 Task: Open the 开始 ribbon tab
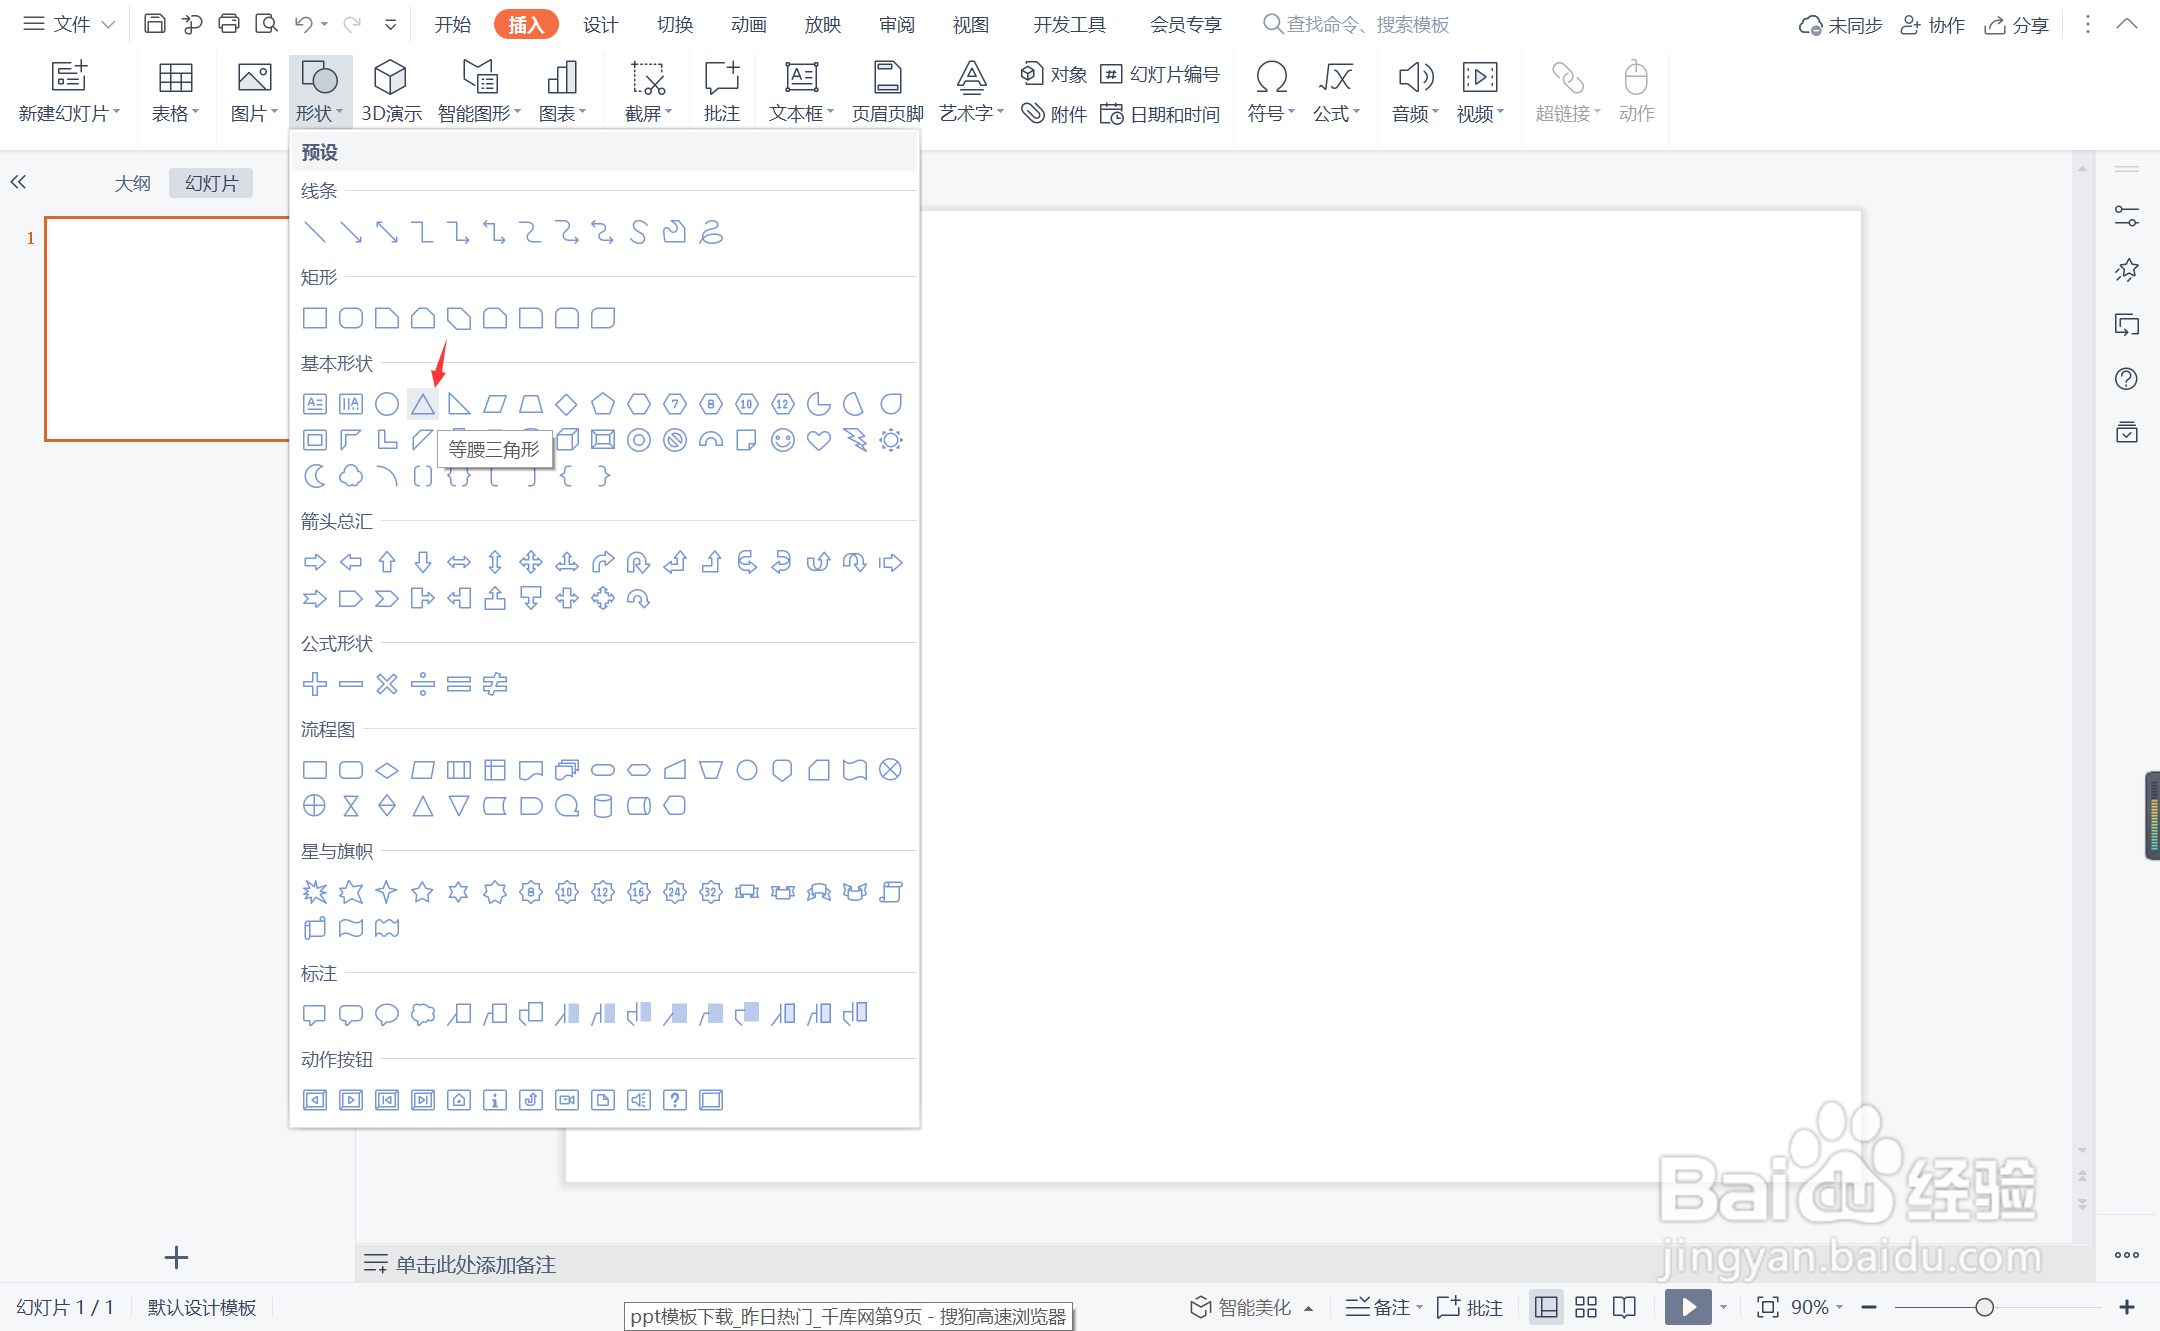coord(453,24)
